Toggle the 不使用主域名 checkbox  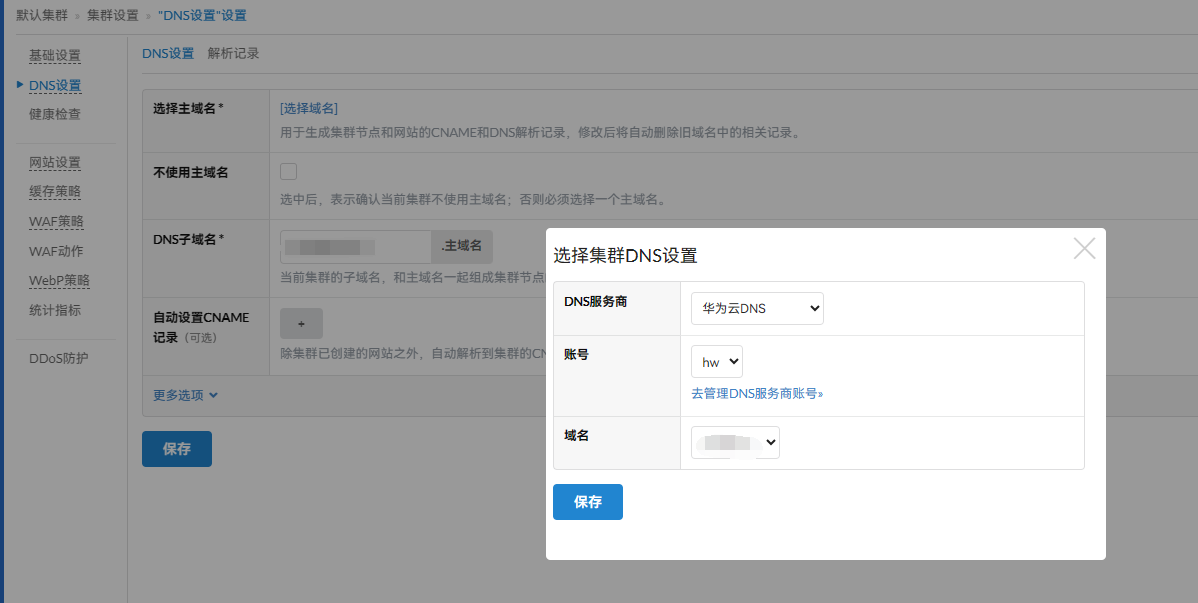point(289,171)
